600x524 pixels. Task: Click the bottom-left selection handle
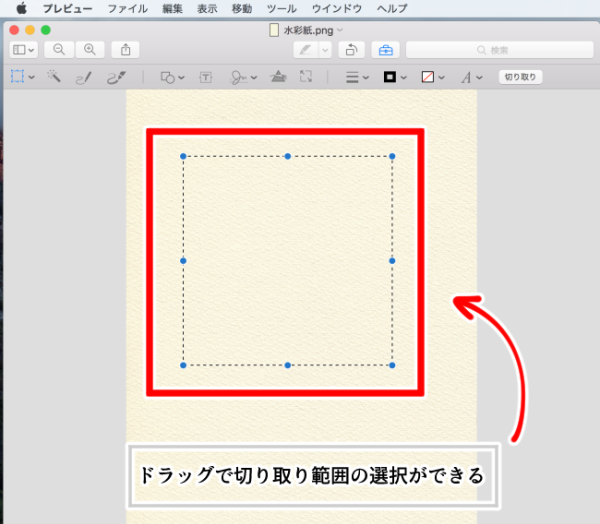coord(183,366)
